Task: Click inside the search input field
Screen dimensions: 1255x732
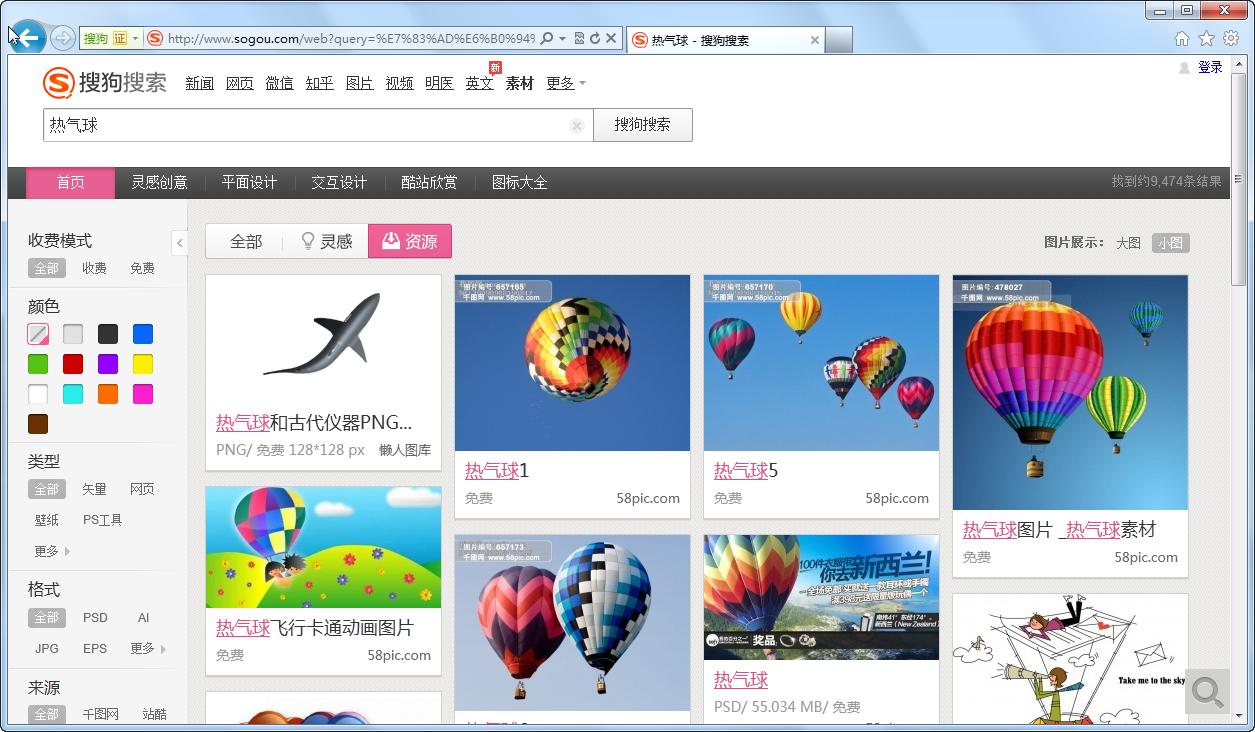Action: tap(300, 125)
